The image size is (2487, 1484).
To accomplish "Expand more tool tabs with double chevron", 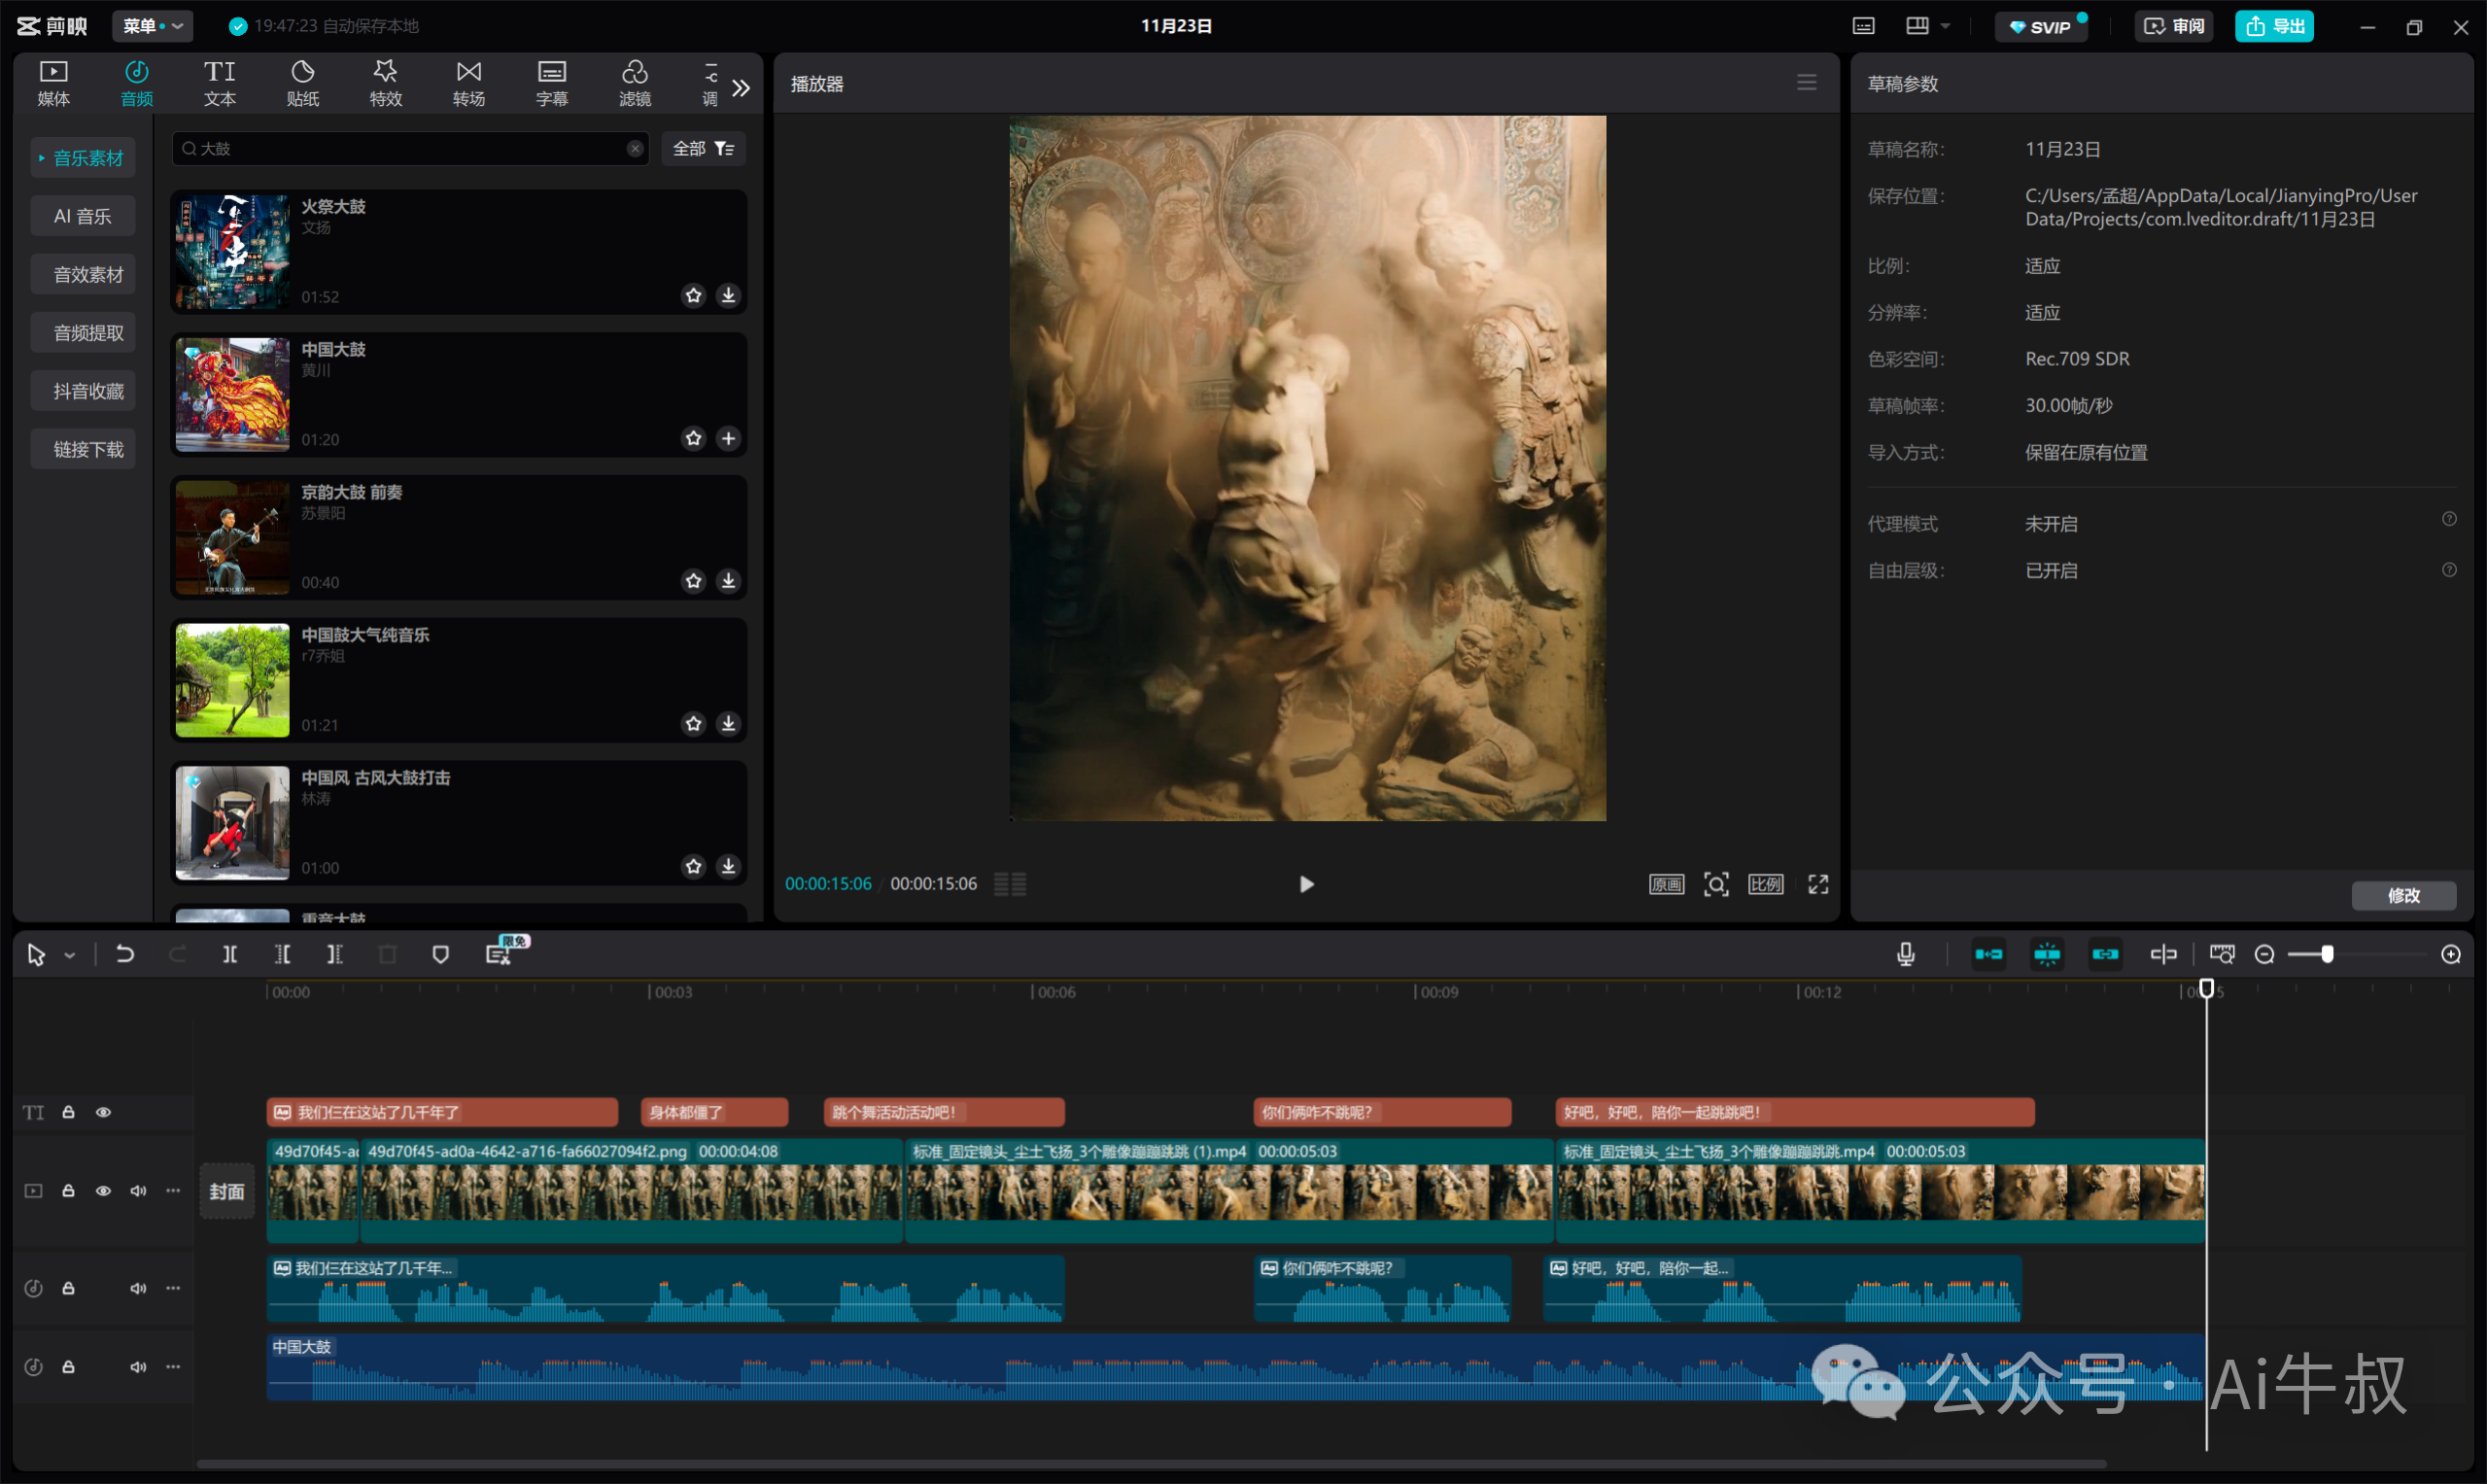I will [x=741, y=88].
